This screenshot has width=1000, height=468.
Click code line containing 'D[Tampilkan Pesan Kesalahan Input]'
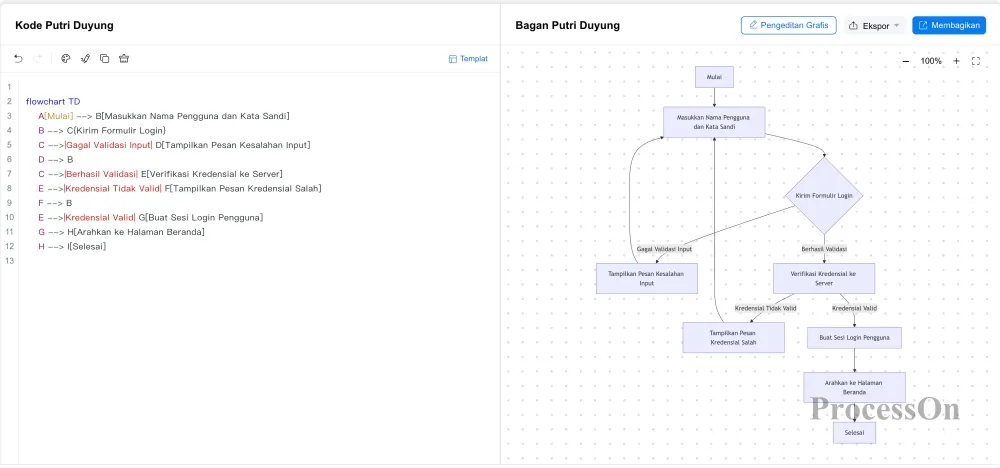[174, 145]
